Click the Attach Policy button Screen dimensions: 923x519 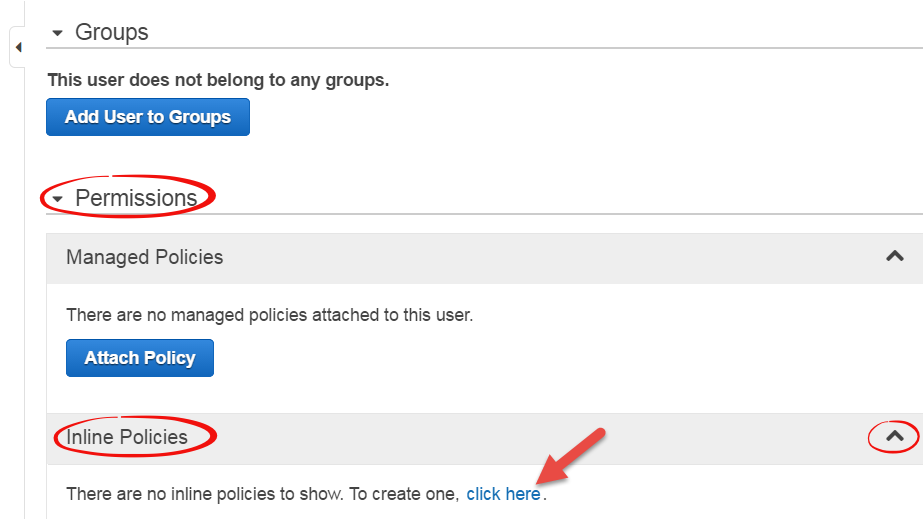coord(140,358)
